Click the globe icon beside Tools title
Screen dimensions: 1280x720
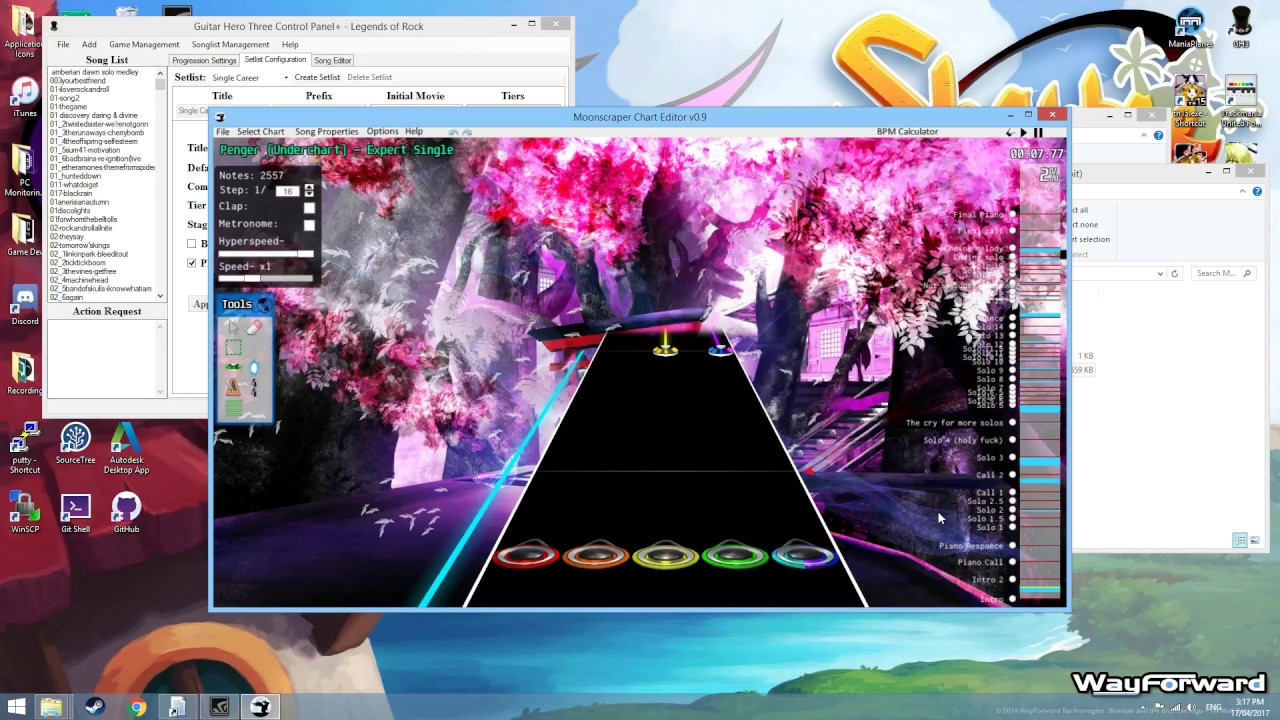[263, 304]
